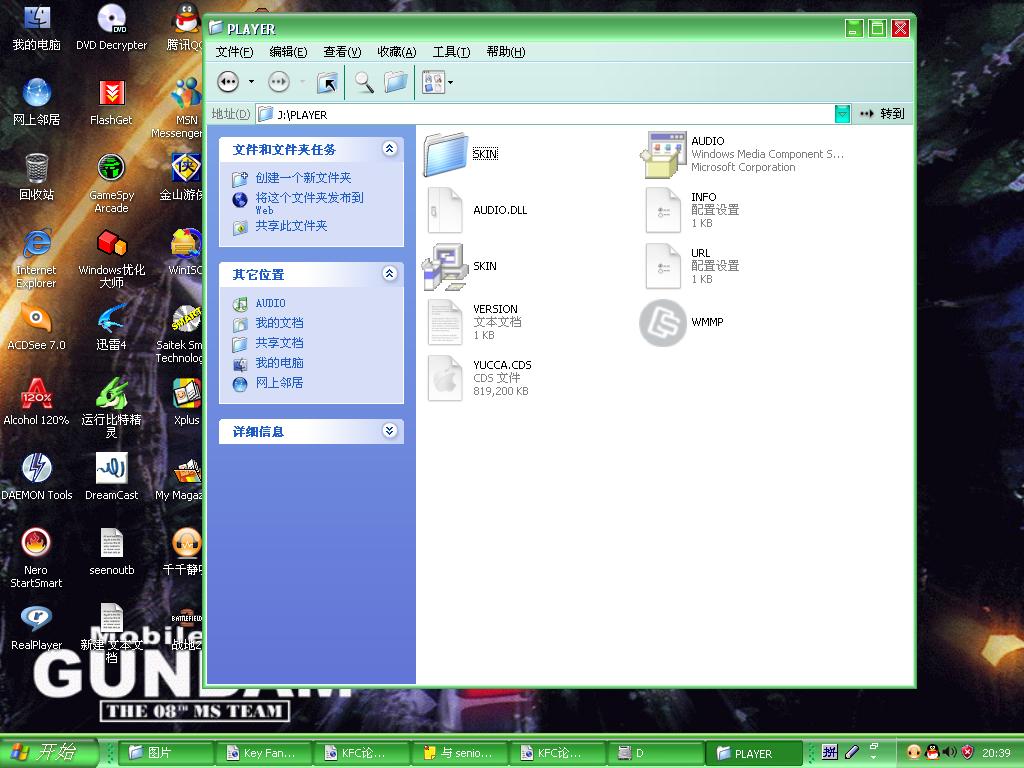Open 回收站 recycle bin icon

pos(37,177)
